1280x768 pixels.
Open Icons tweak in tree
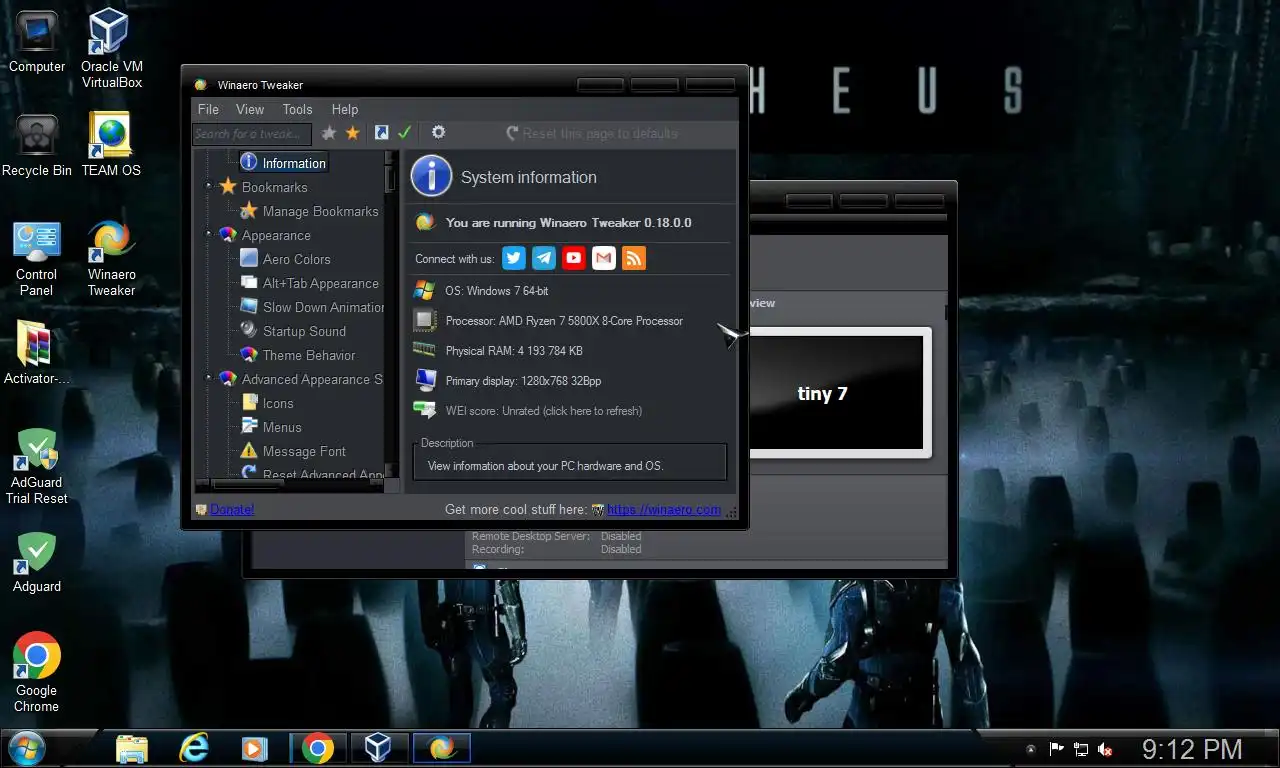point(278,403)
